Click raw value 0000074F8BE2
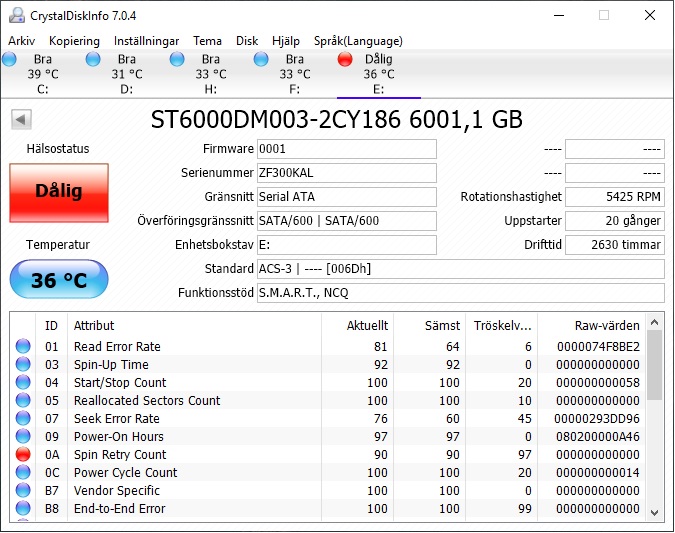 point(598,347)
